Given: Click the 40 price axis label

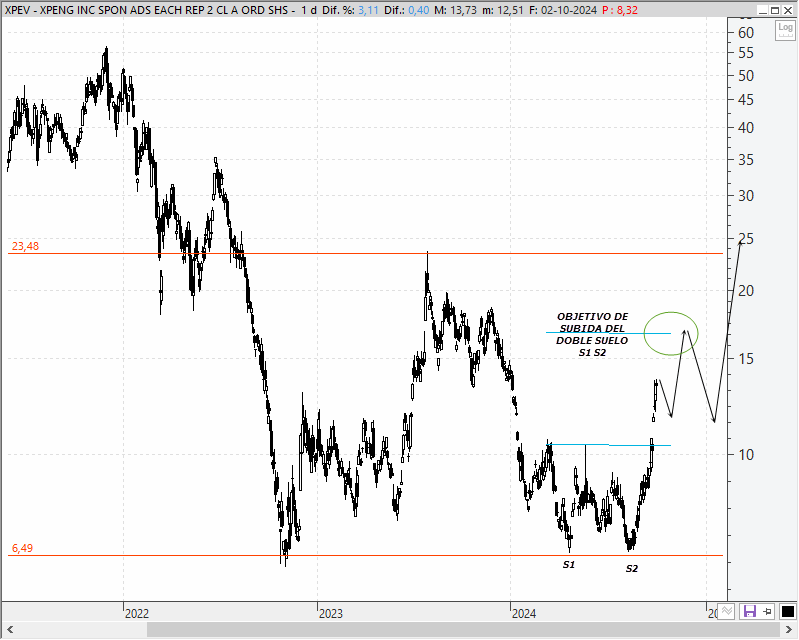Looking at the screenshot, I should tap(745, 128).
